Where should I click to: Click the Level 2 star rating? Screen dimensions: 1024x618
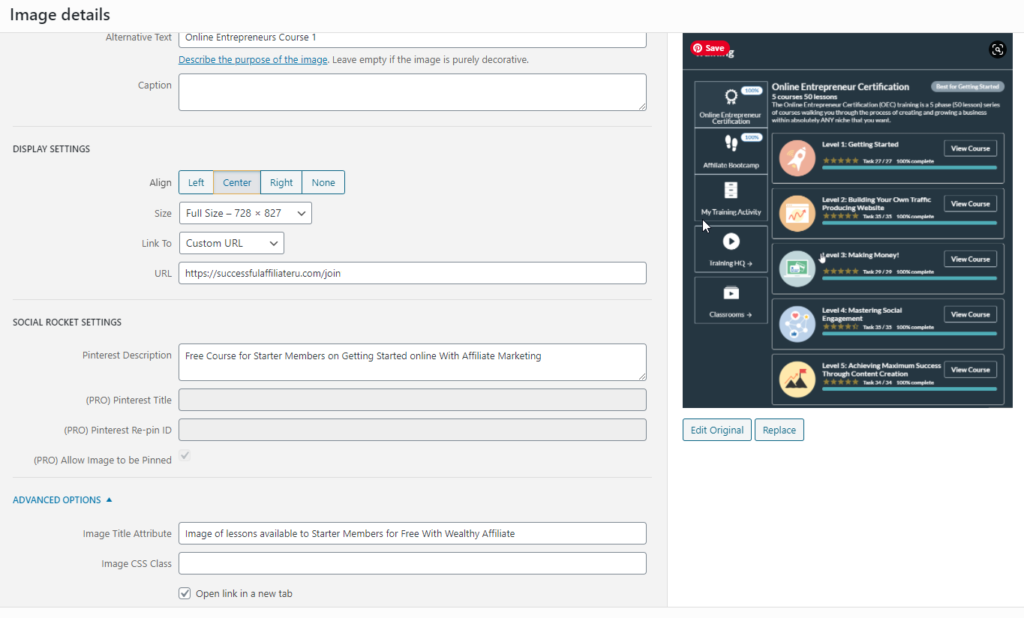840,216
